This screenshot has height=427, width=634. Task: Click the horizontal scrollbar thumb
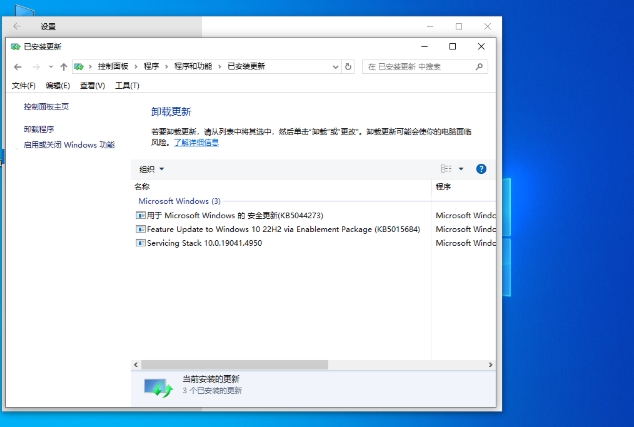click(x=235, y=365)
